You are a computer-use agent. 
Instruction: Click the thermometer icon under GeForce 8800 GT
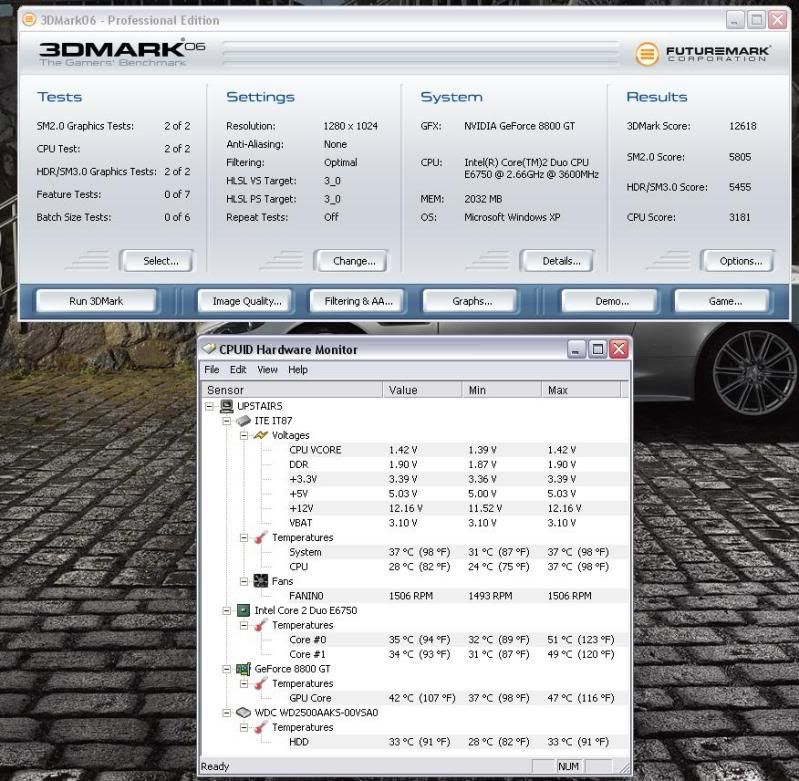coord(261,684)
